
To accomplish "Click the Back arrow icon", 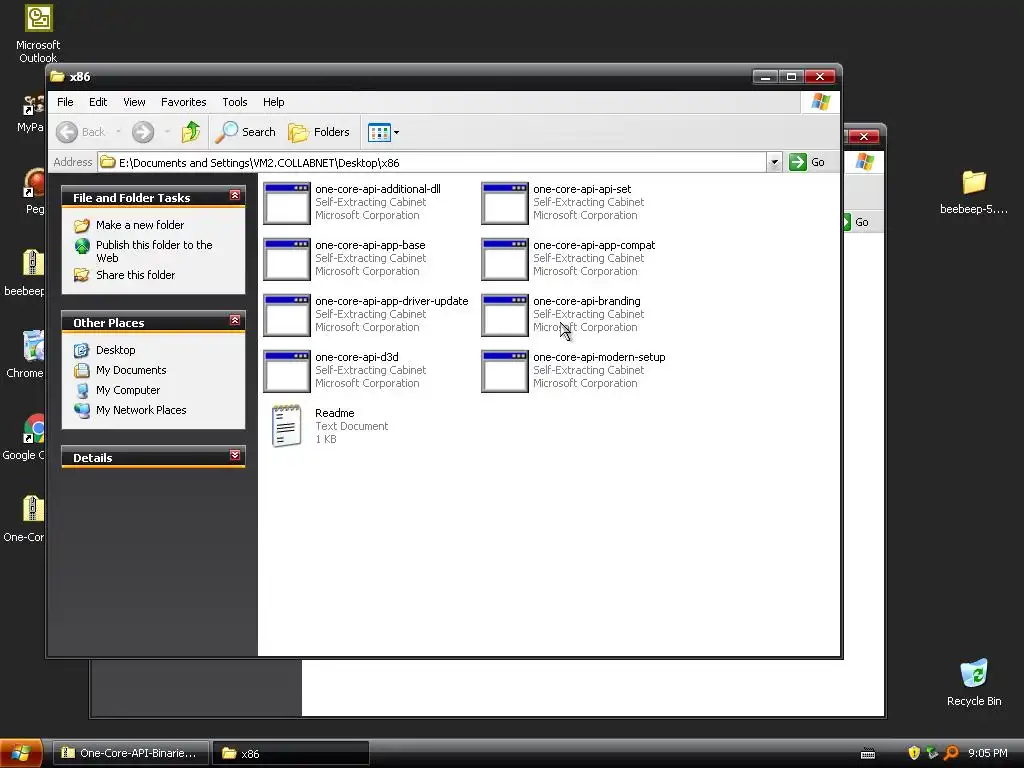I will (x=67, y=132).
